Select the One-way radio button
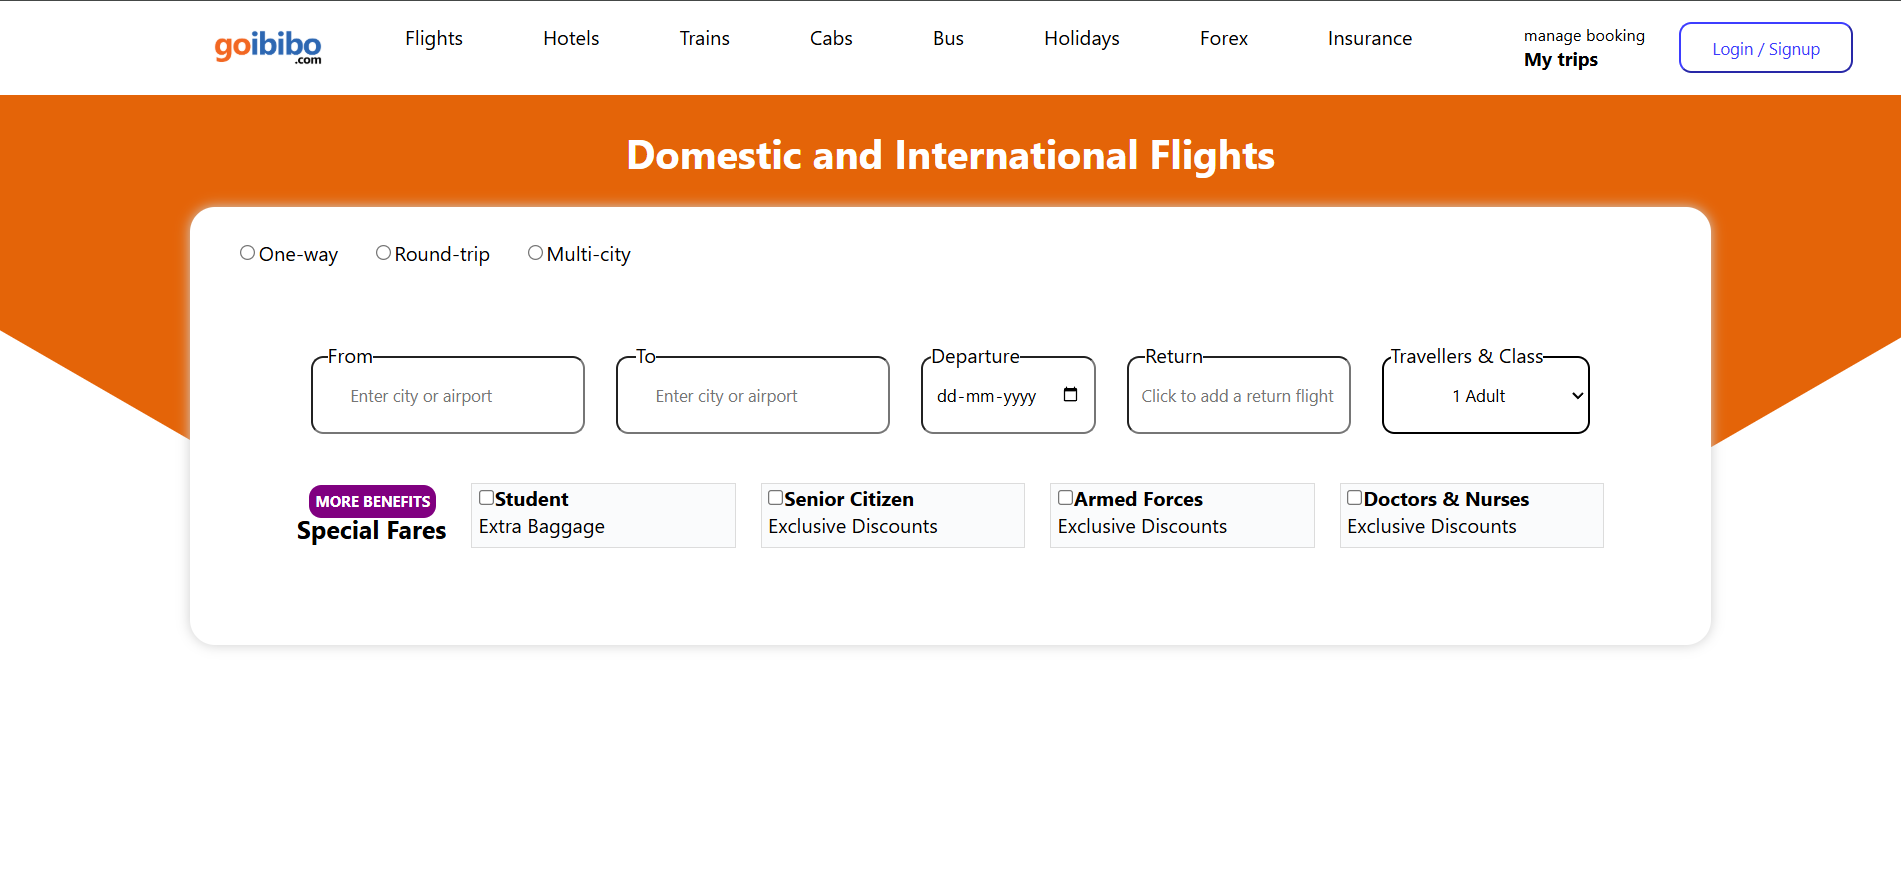 [x=247, y=253]
